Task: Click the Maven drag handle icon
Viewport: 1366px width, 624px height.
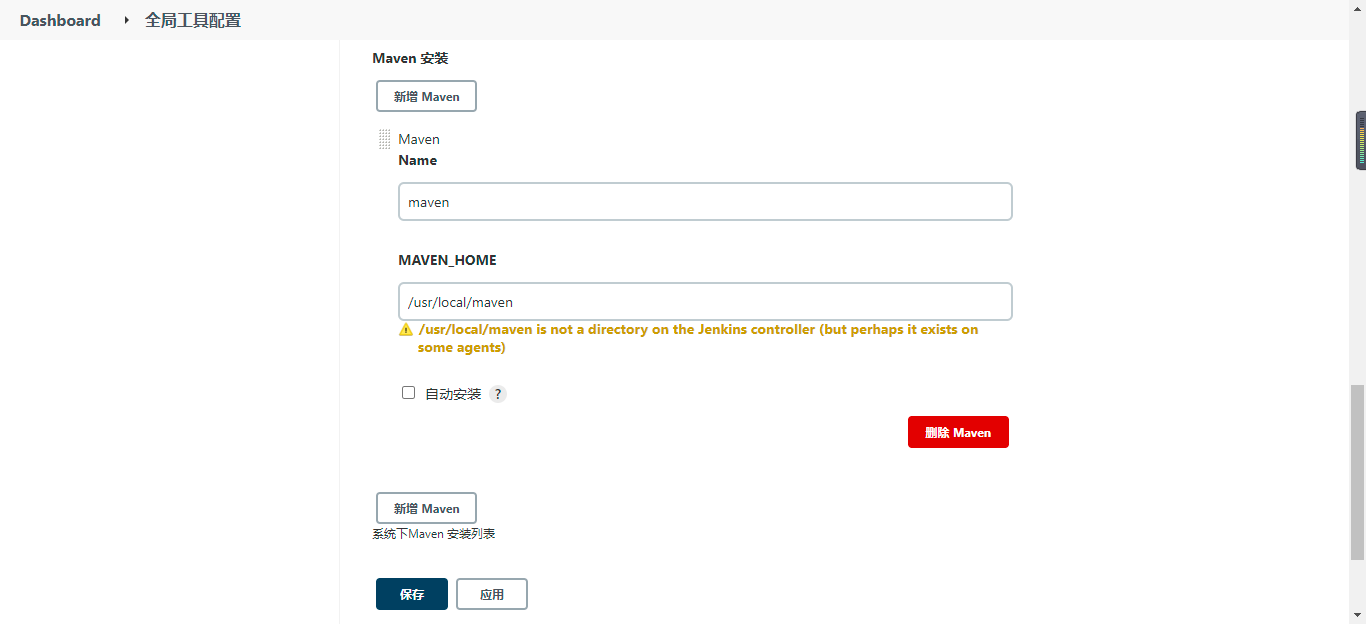Action: (x=385, y=139)
